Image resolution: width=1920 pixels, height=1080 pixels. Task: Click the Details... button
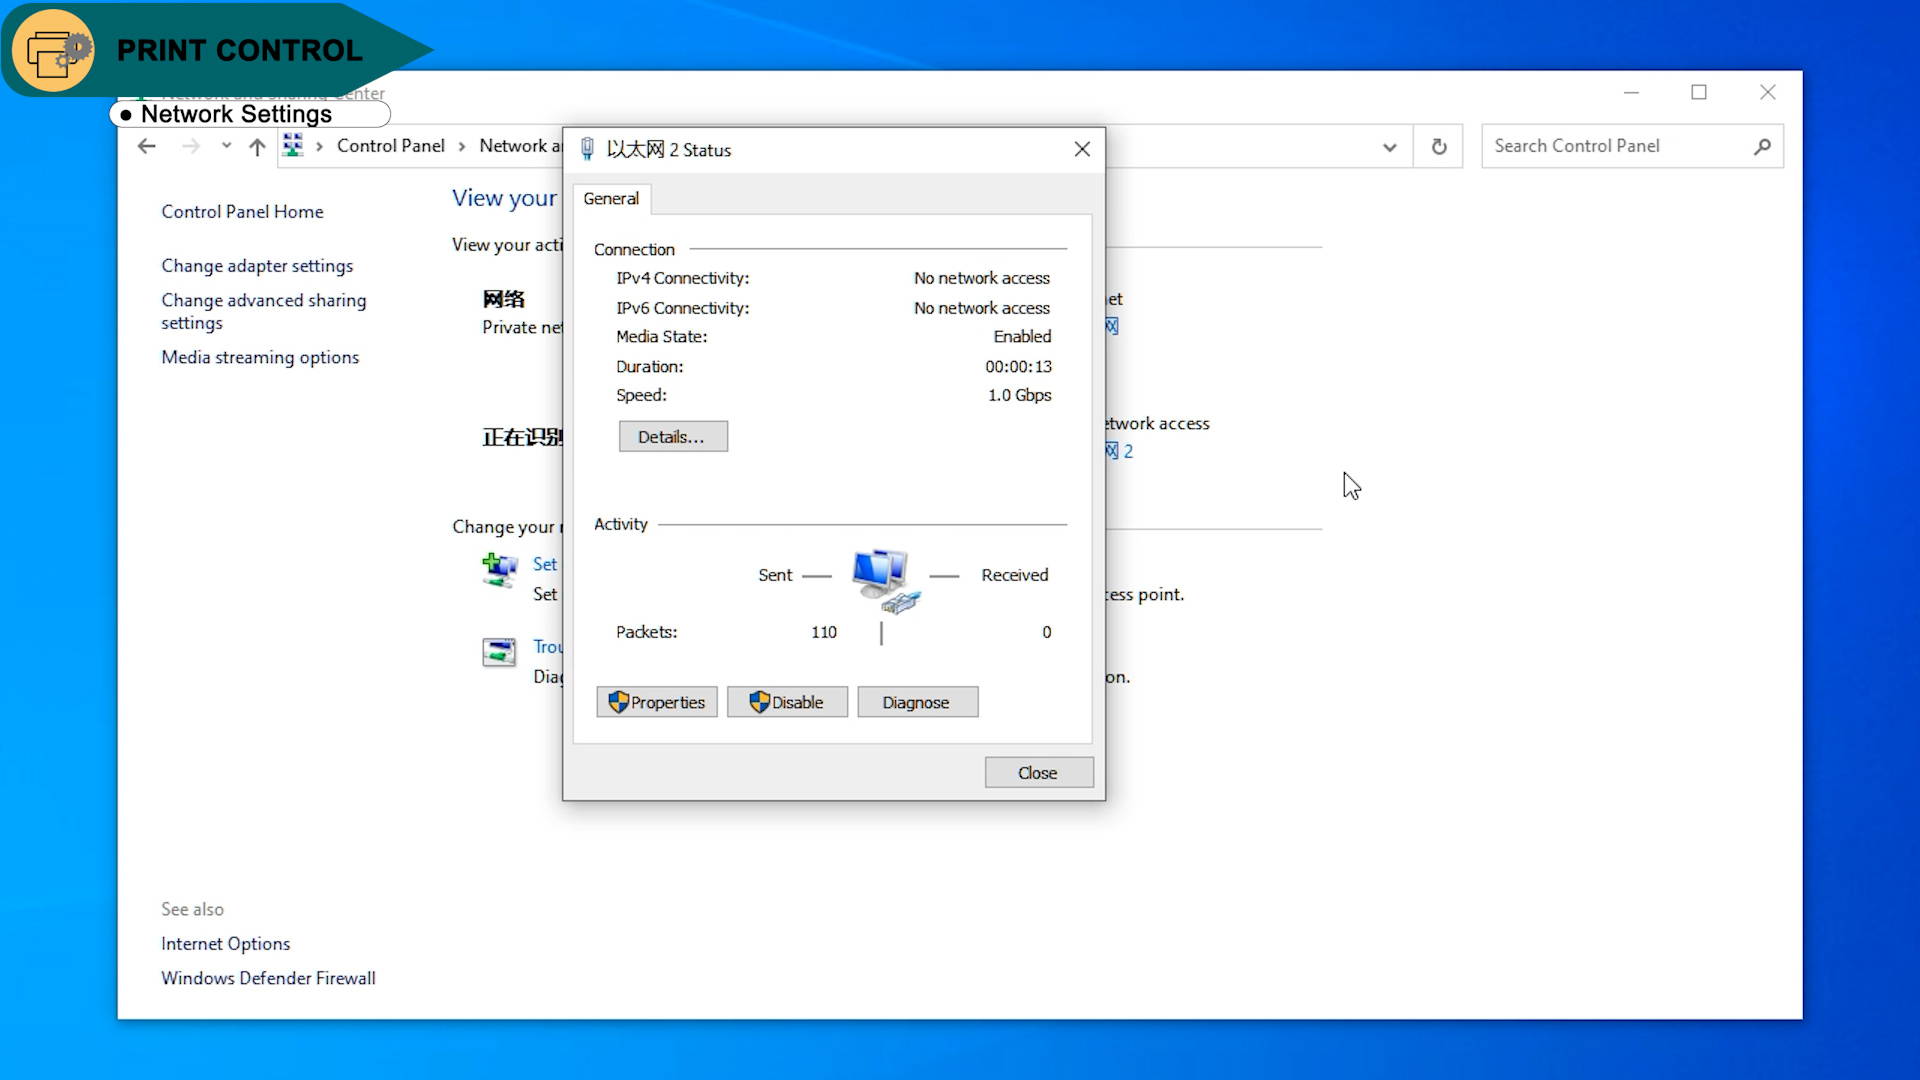point(673,437)
